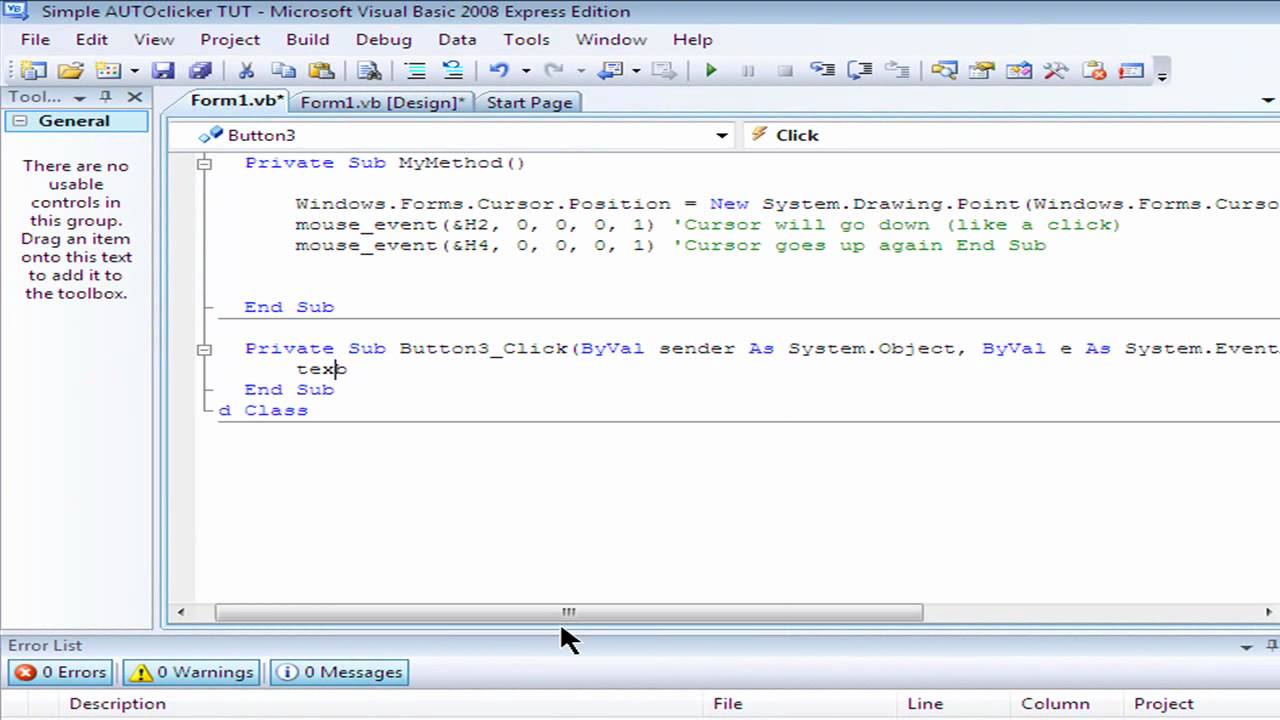The height and width of the screenshot is (720, 1280).
Task: Collapse the MyMethod sub outline box
Action: point(204,163)
